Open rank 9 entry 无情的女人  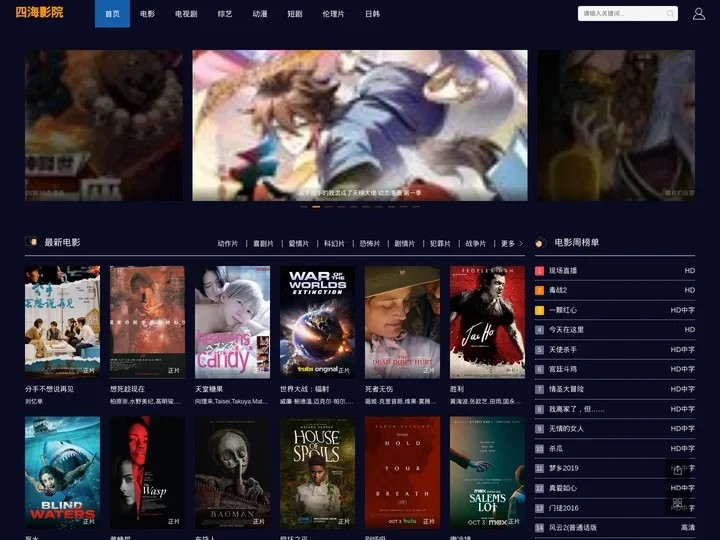(615, 428)
